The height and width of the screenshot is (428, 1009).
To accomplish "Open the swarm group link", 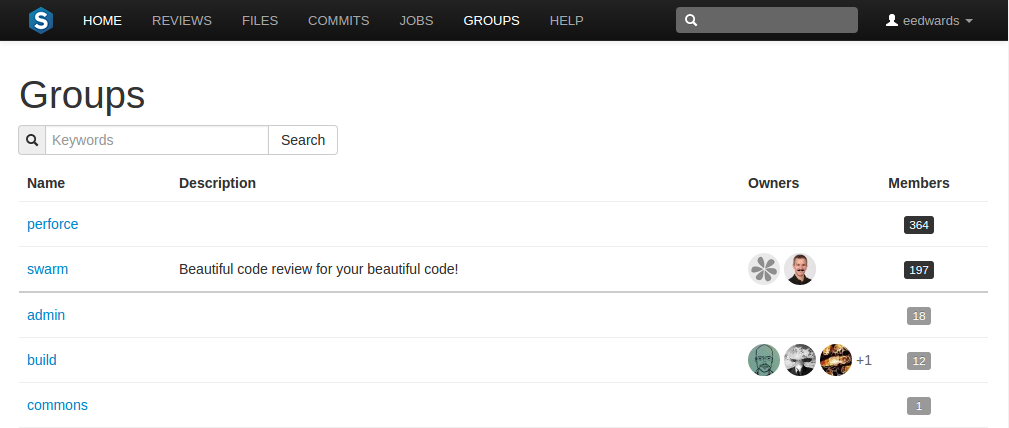I will click(48, 269).
